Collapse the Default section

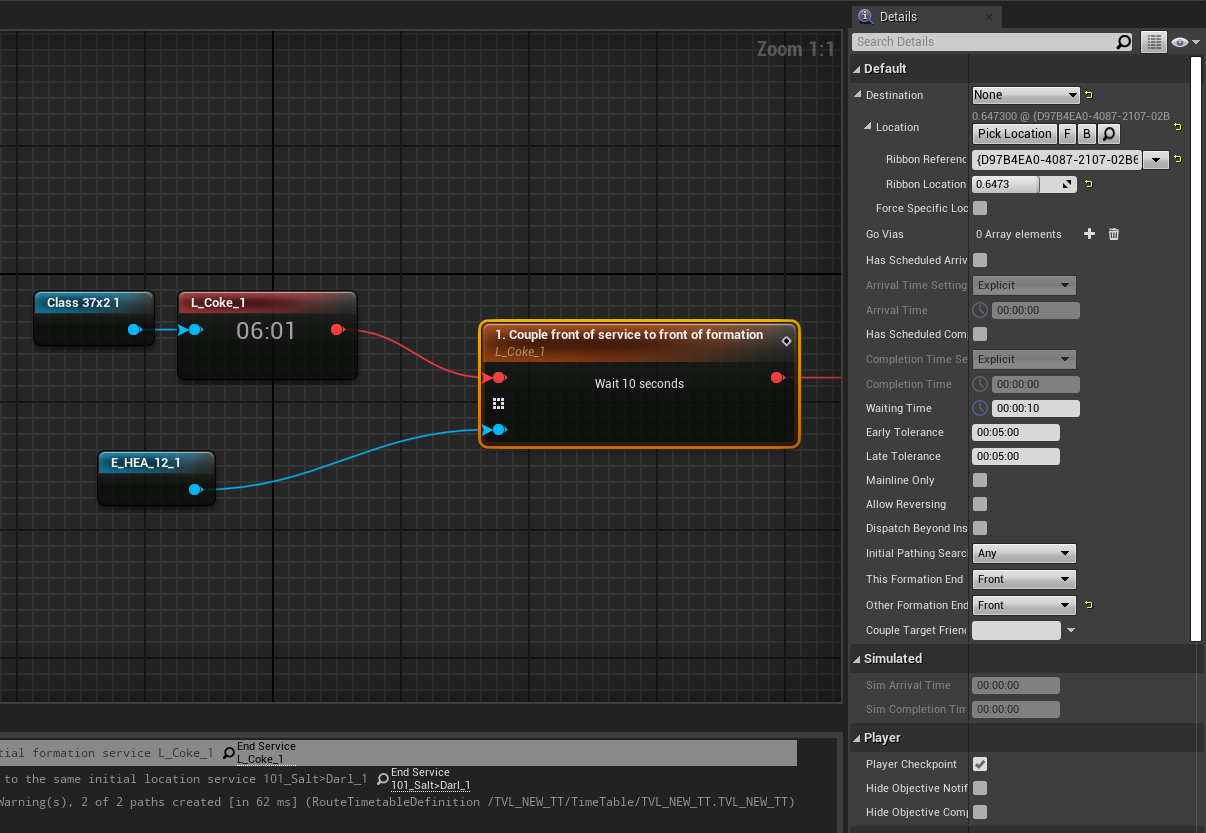click(857, 69)
